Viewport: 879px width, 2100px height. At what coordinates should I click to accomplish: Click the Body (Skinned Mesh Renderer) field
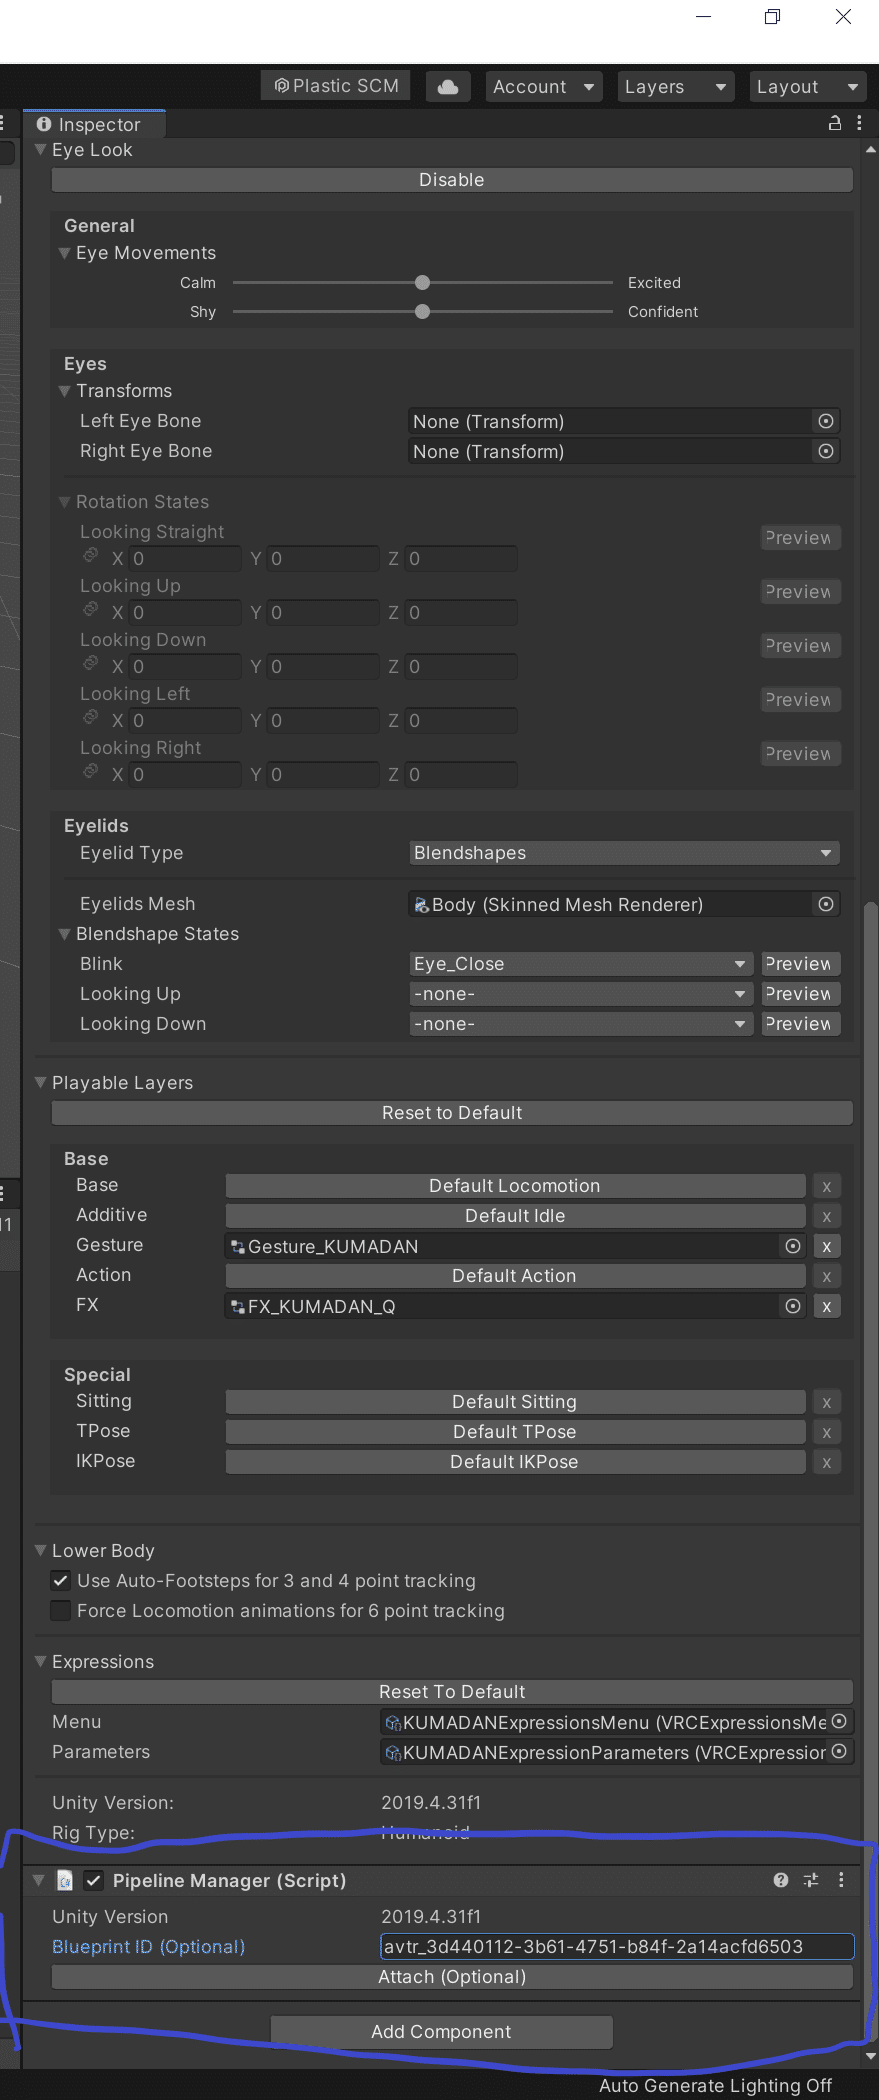625,904
